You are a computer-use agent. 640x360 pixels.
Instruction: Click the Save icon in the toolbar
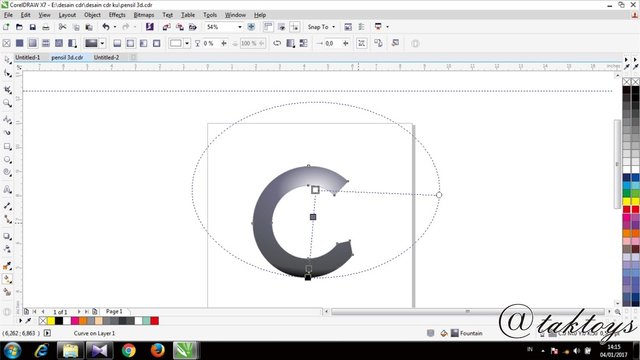(33, 27)
